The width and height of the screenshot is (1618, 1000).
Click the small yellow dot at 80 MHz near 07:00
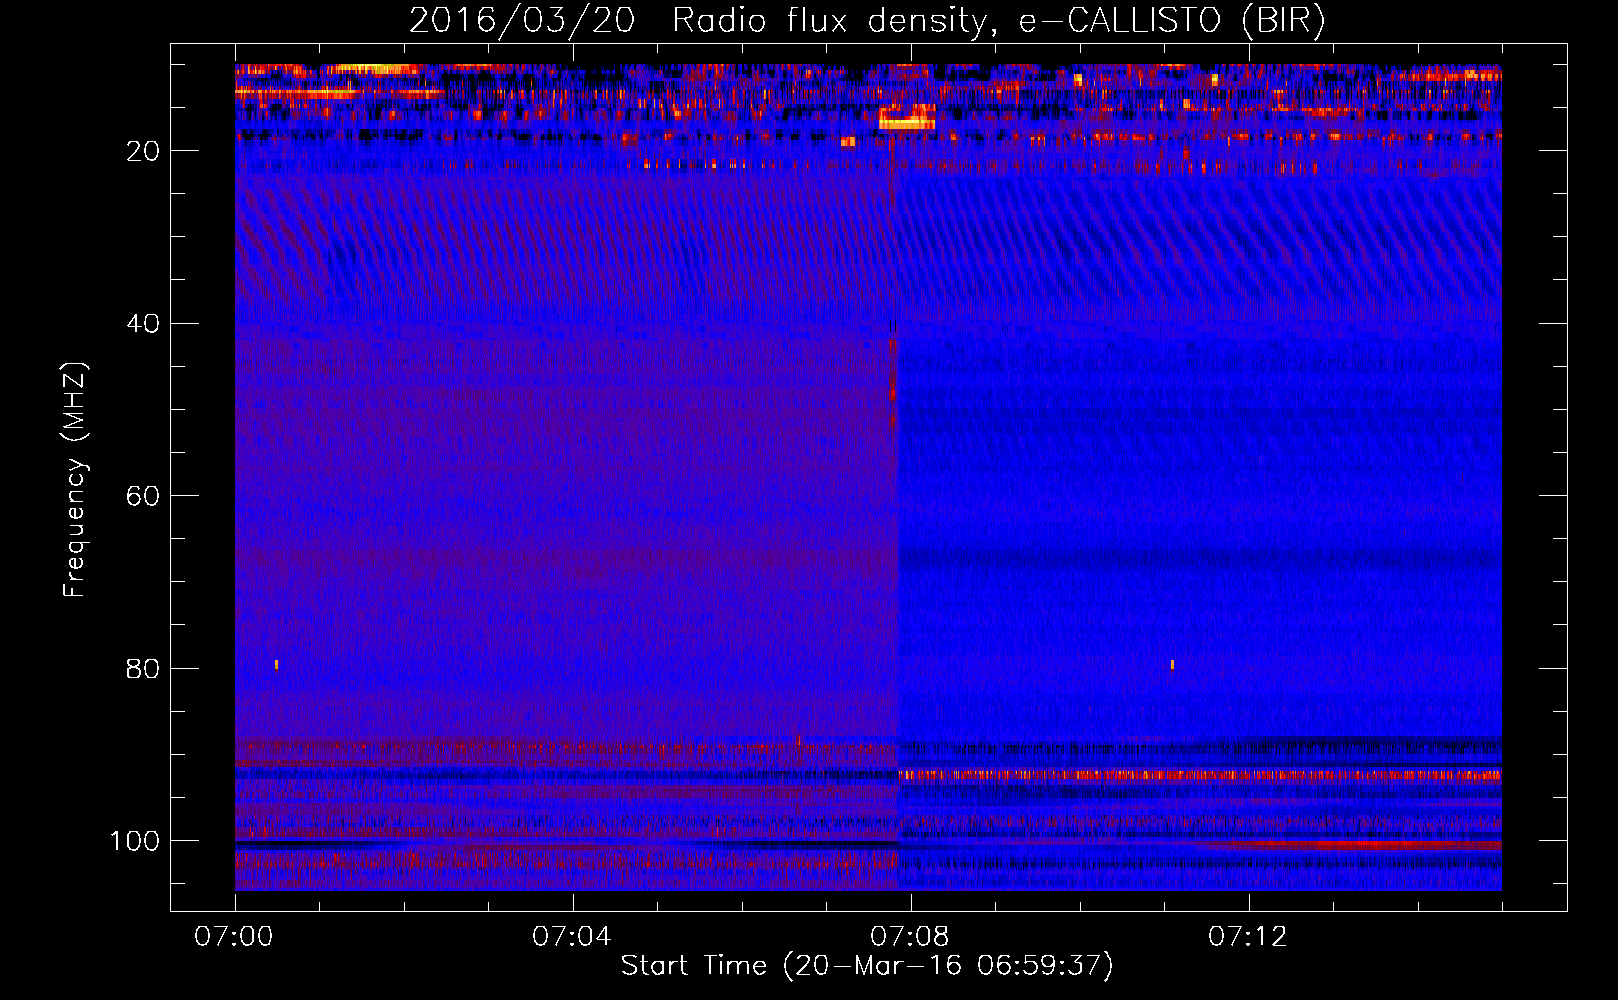click(276, 664)
